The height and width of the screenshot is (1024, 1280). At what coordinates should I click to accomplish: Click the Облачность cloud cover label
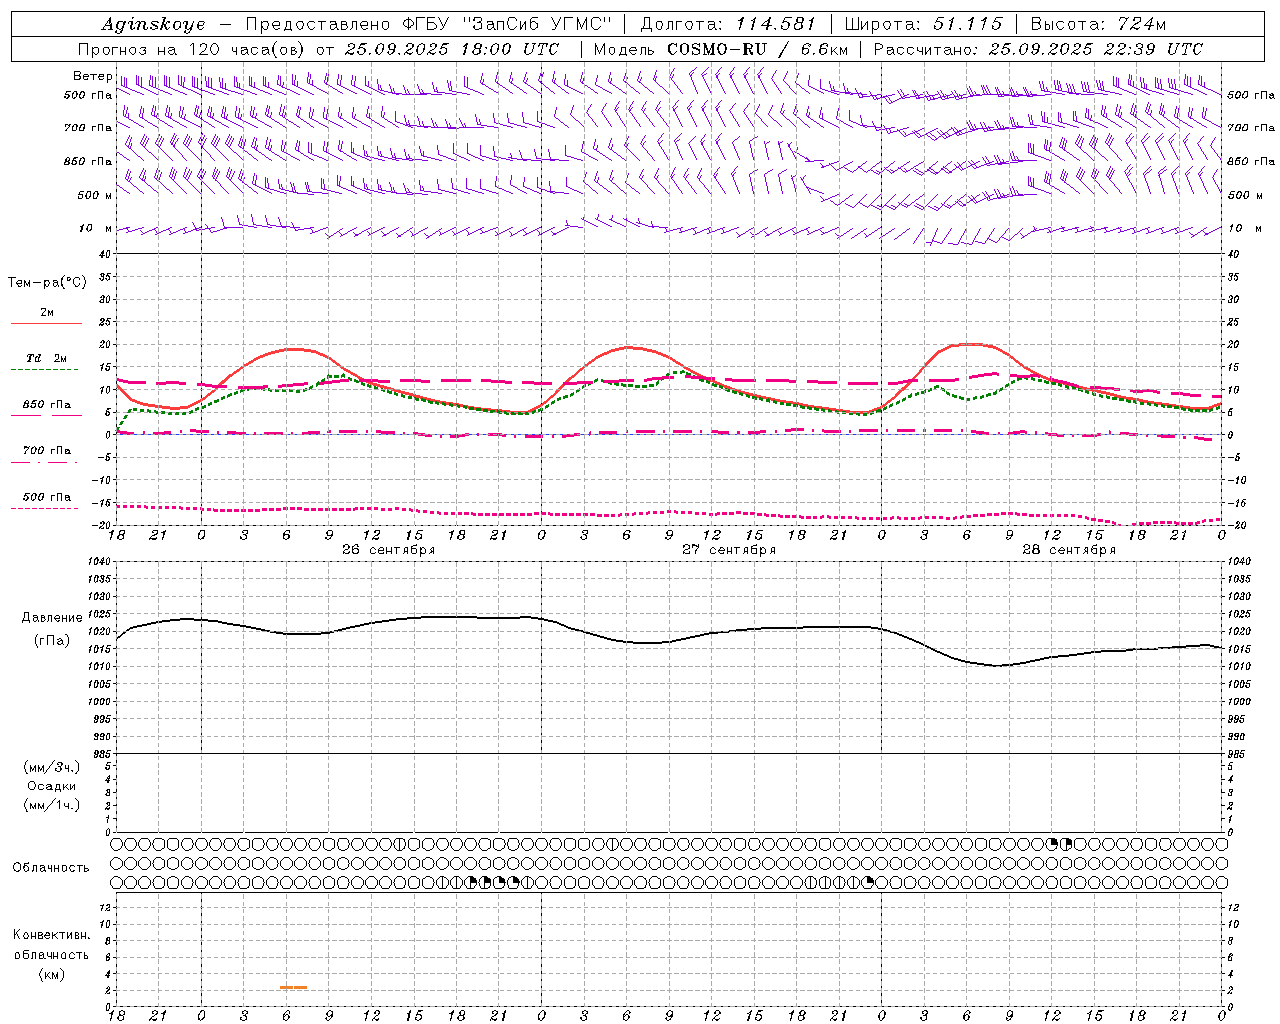point(51,867)
